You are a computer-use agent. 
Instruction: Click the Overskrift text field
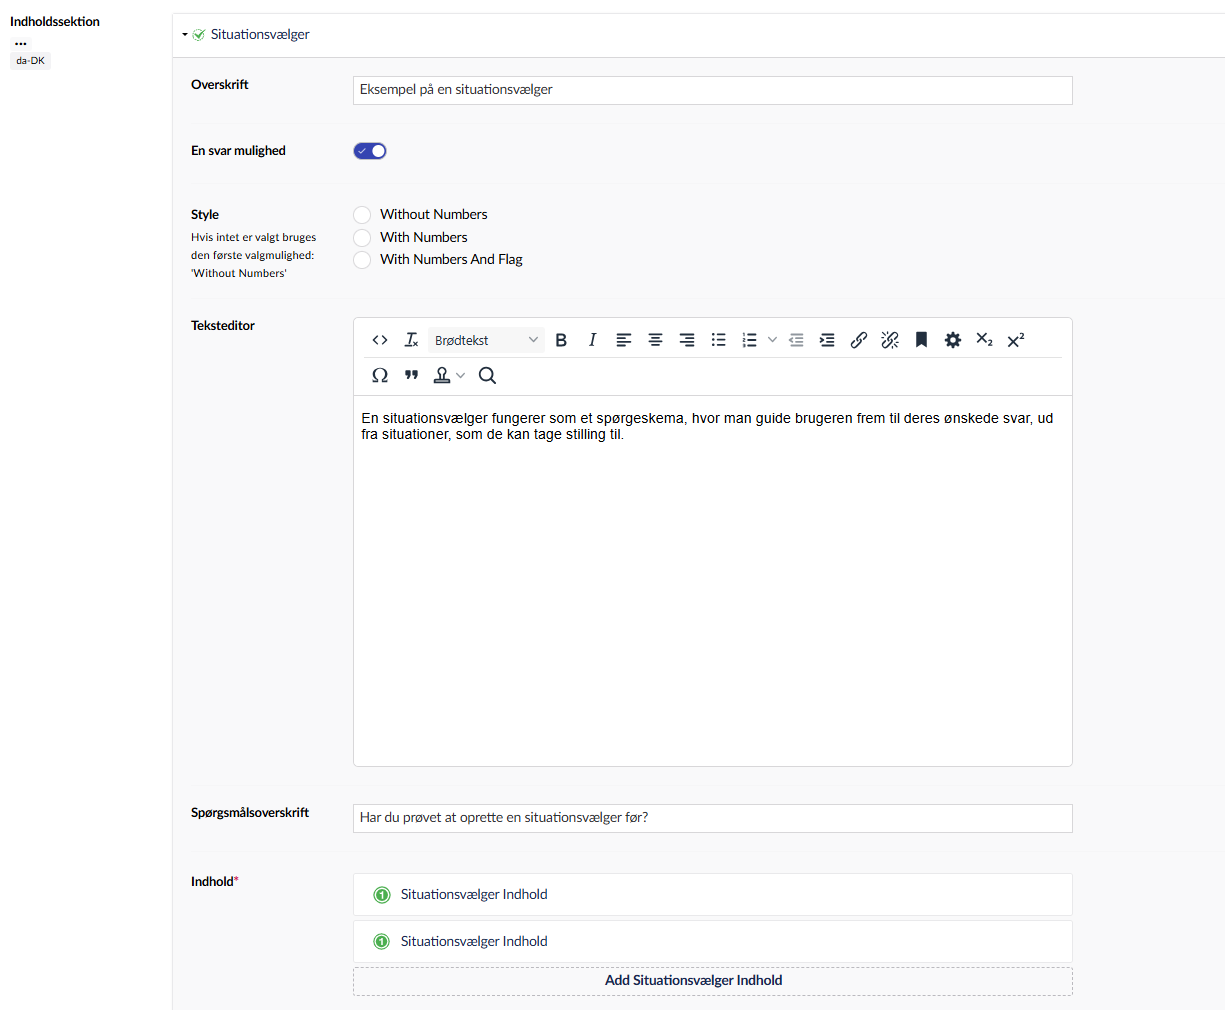tap(712, 90)
